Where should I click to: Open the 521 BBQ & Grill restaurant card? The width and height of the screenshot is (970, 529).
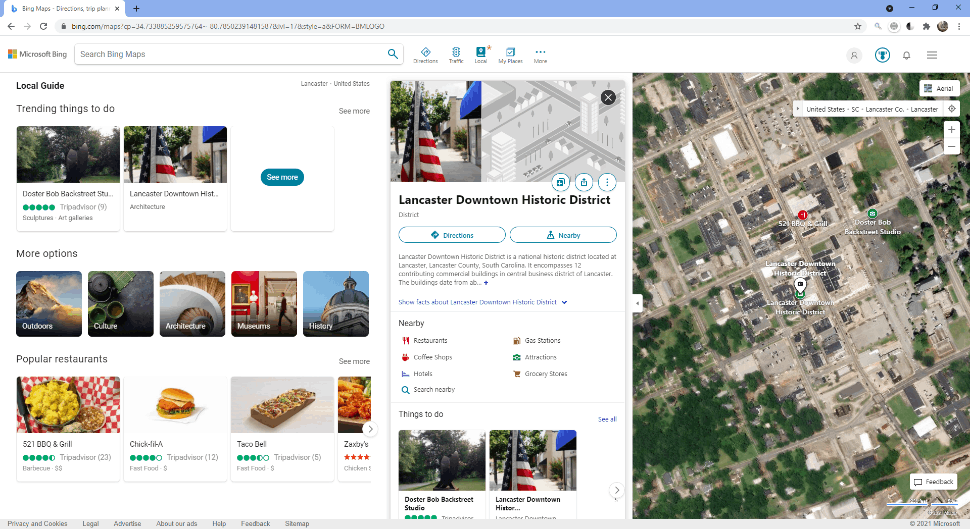(68, 428)
